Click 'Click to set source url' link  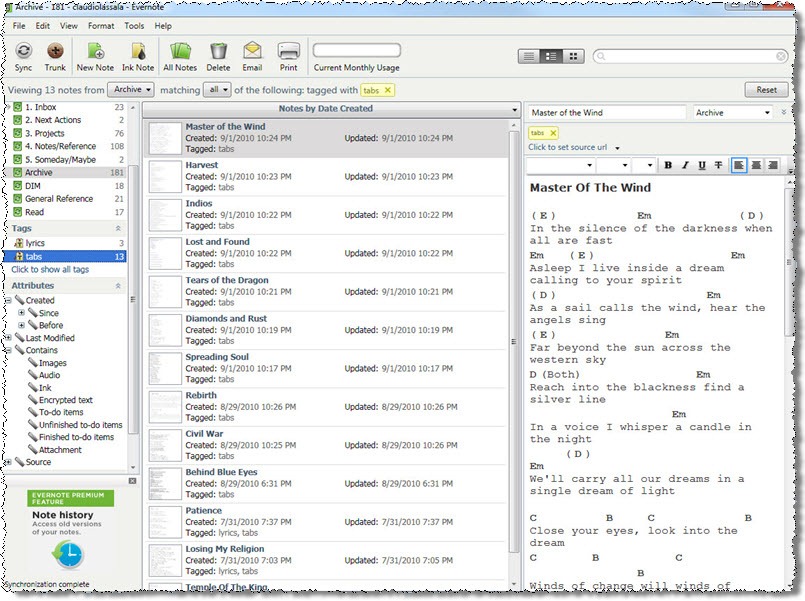[567, 147]
